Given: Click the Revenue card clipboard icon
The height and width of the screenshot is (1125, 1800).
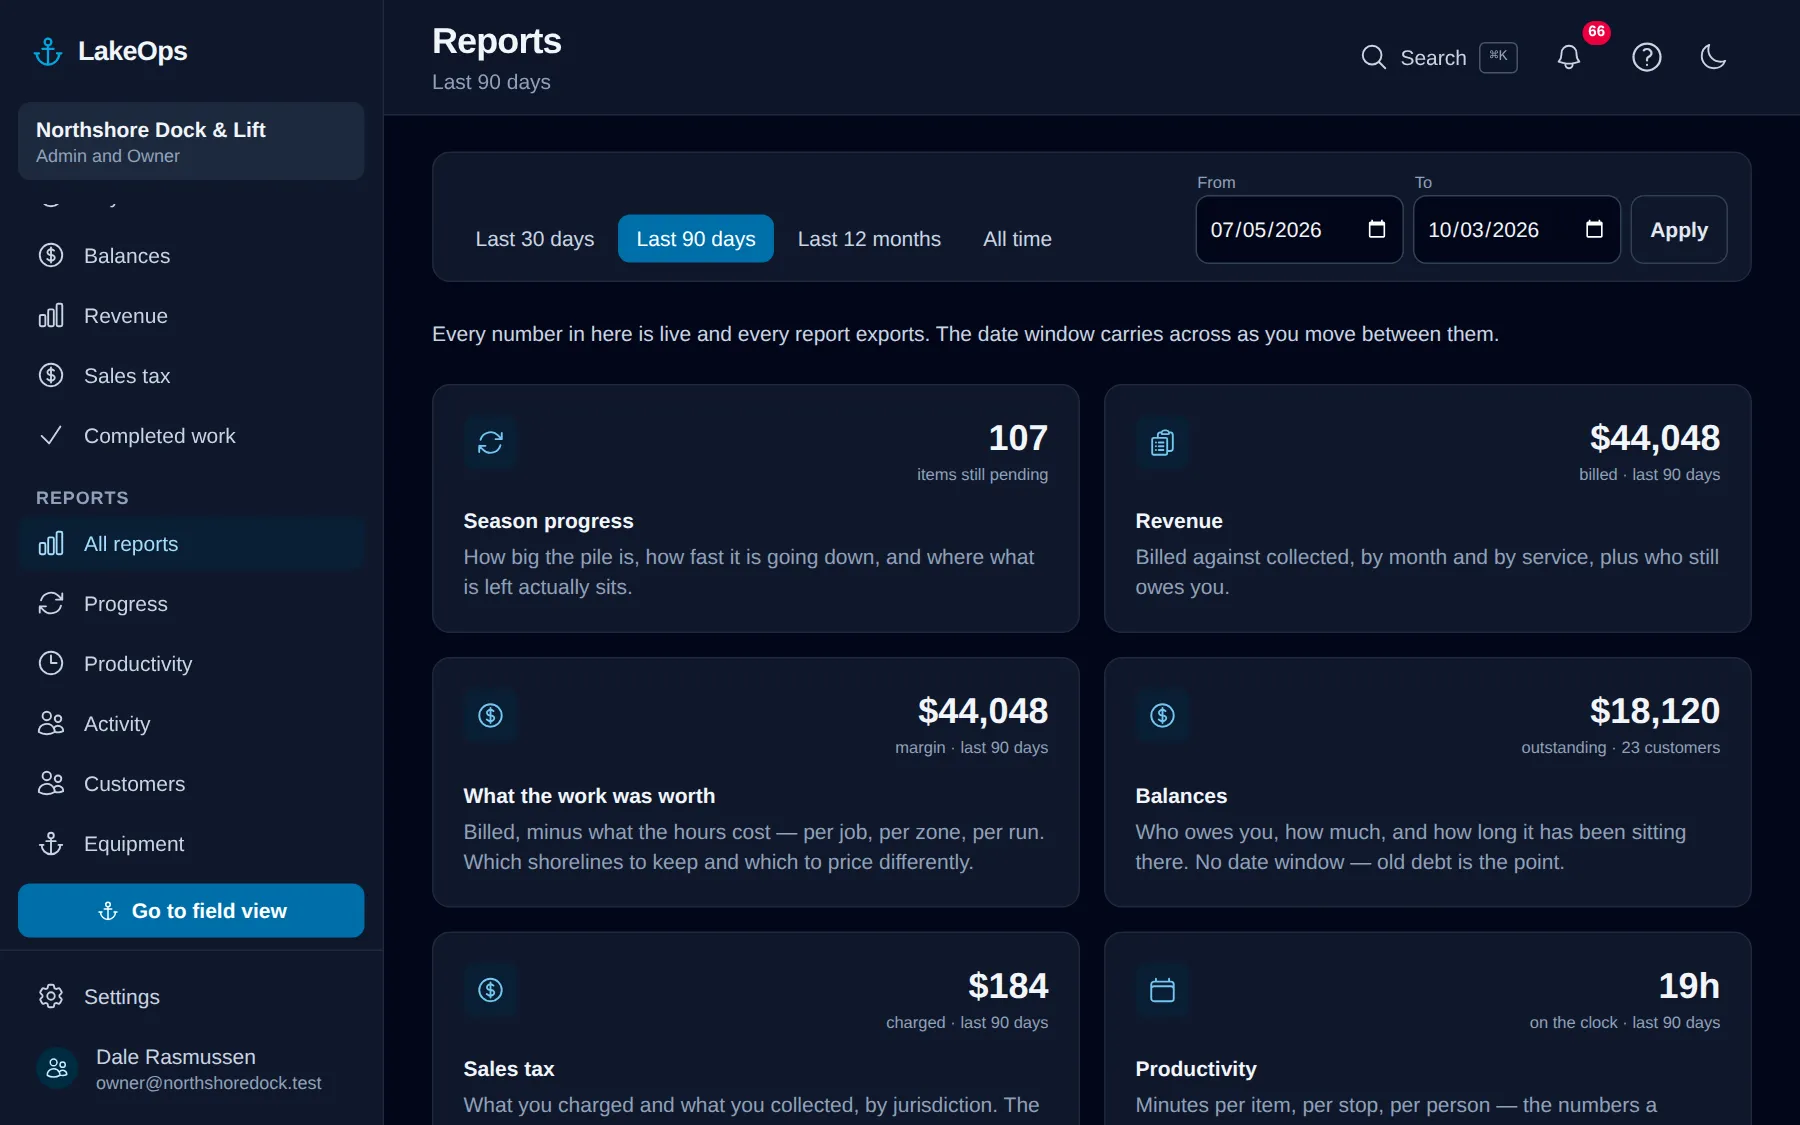Looking at the screenshot, I should click(1162, 442).
